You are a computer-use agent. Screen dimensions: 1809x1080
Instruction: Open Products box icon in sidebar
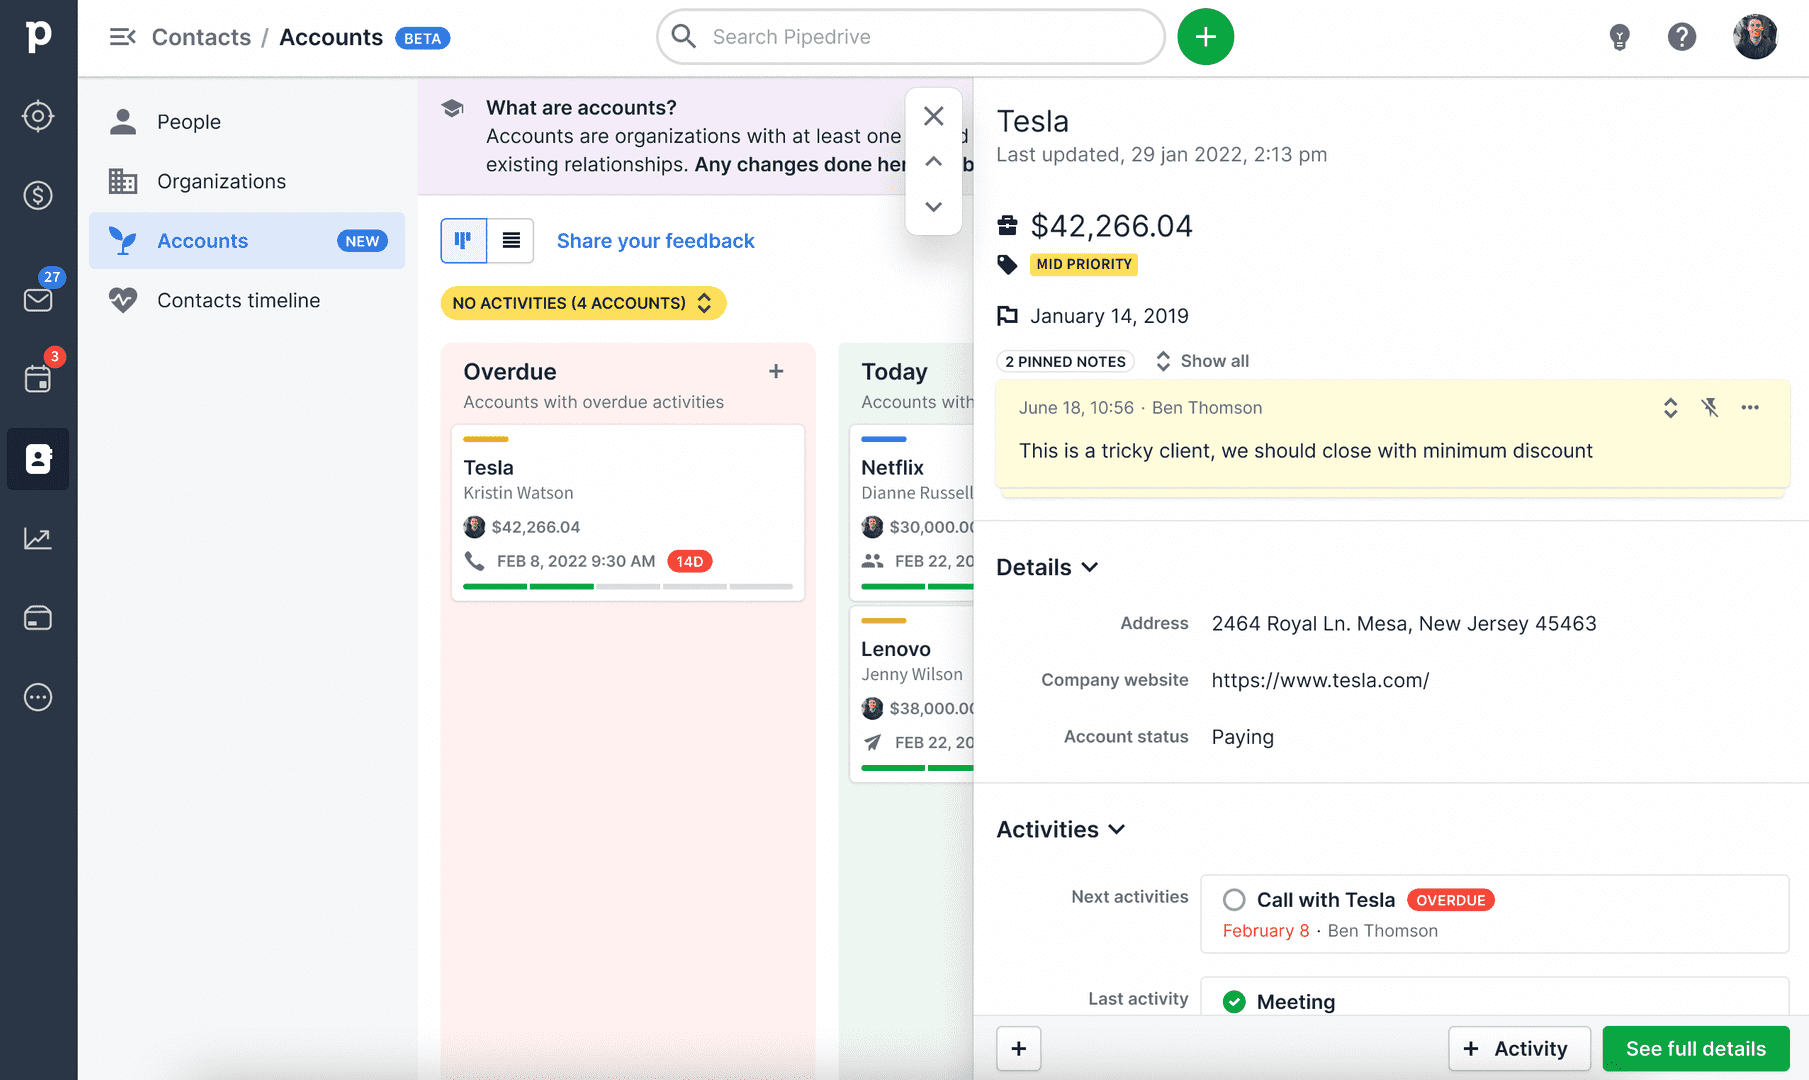click(38, 618)
